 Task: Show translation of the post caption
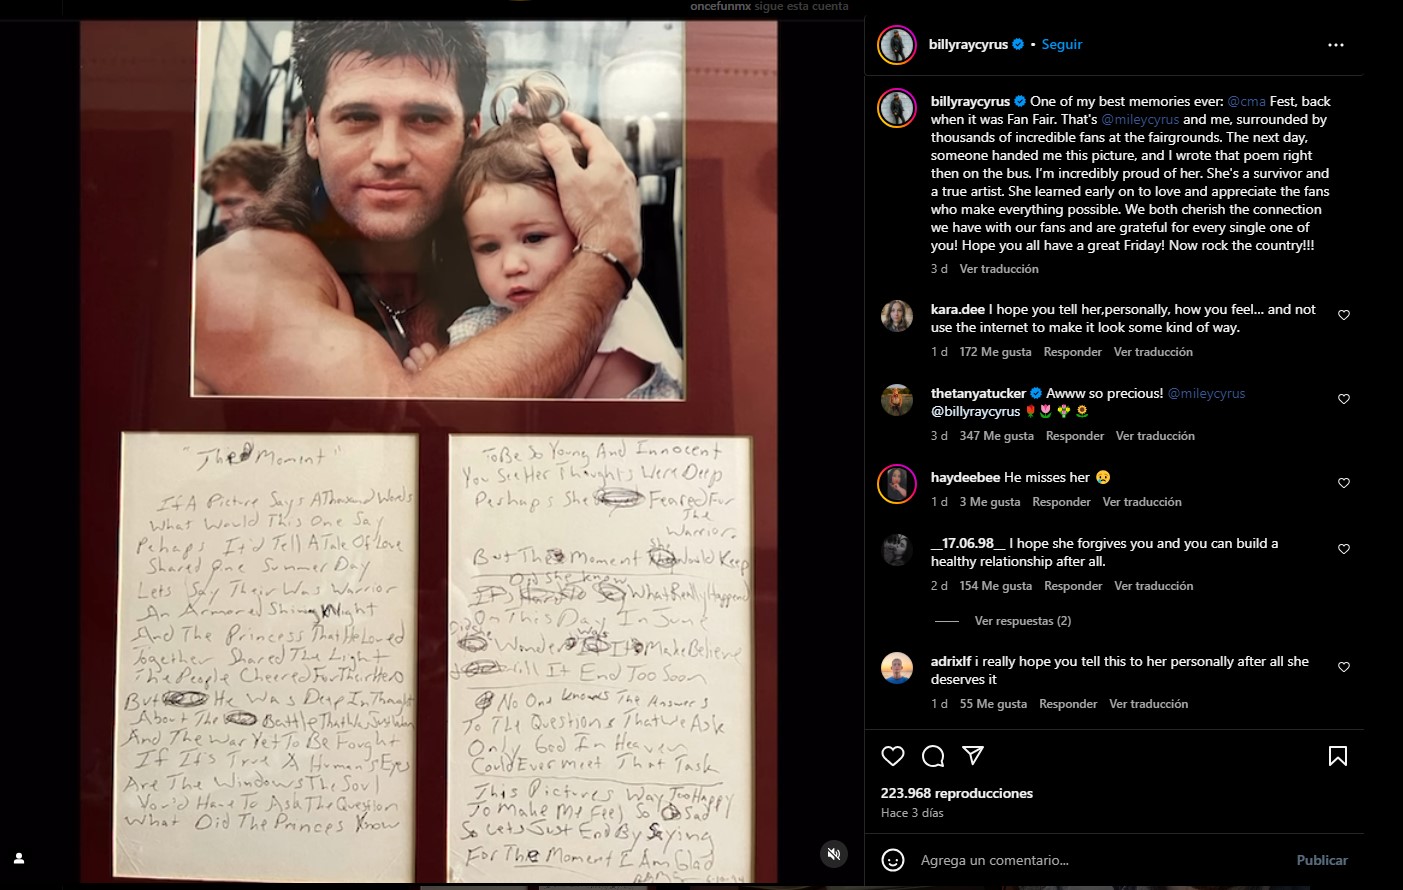pos(999,269)
